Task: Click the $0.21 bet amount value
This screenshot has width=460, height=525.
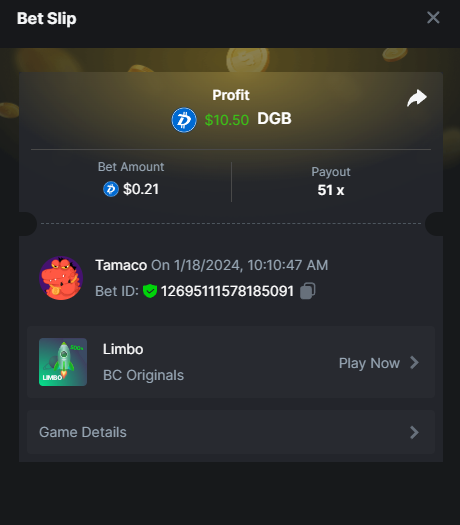Action: click(141, 189)
